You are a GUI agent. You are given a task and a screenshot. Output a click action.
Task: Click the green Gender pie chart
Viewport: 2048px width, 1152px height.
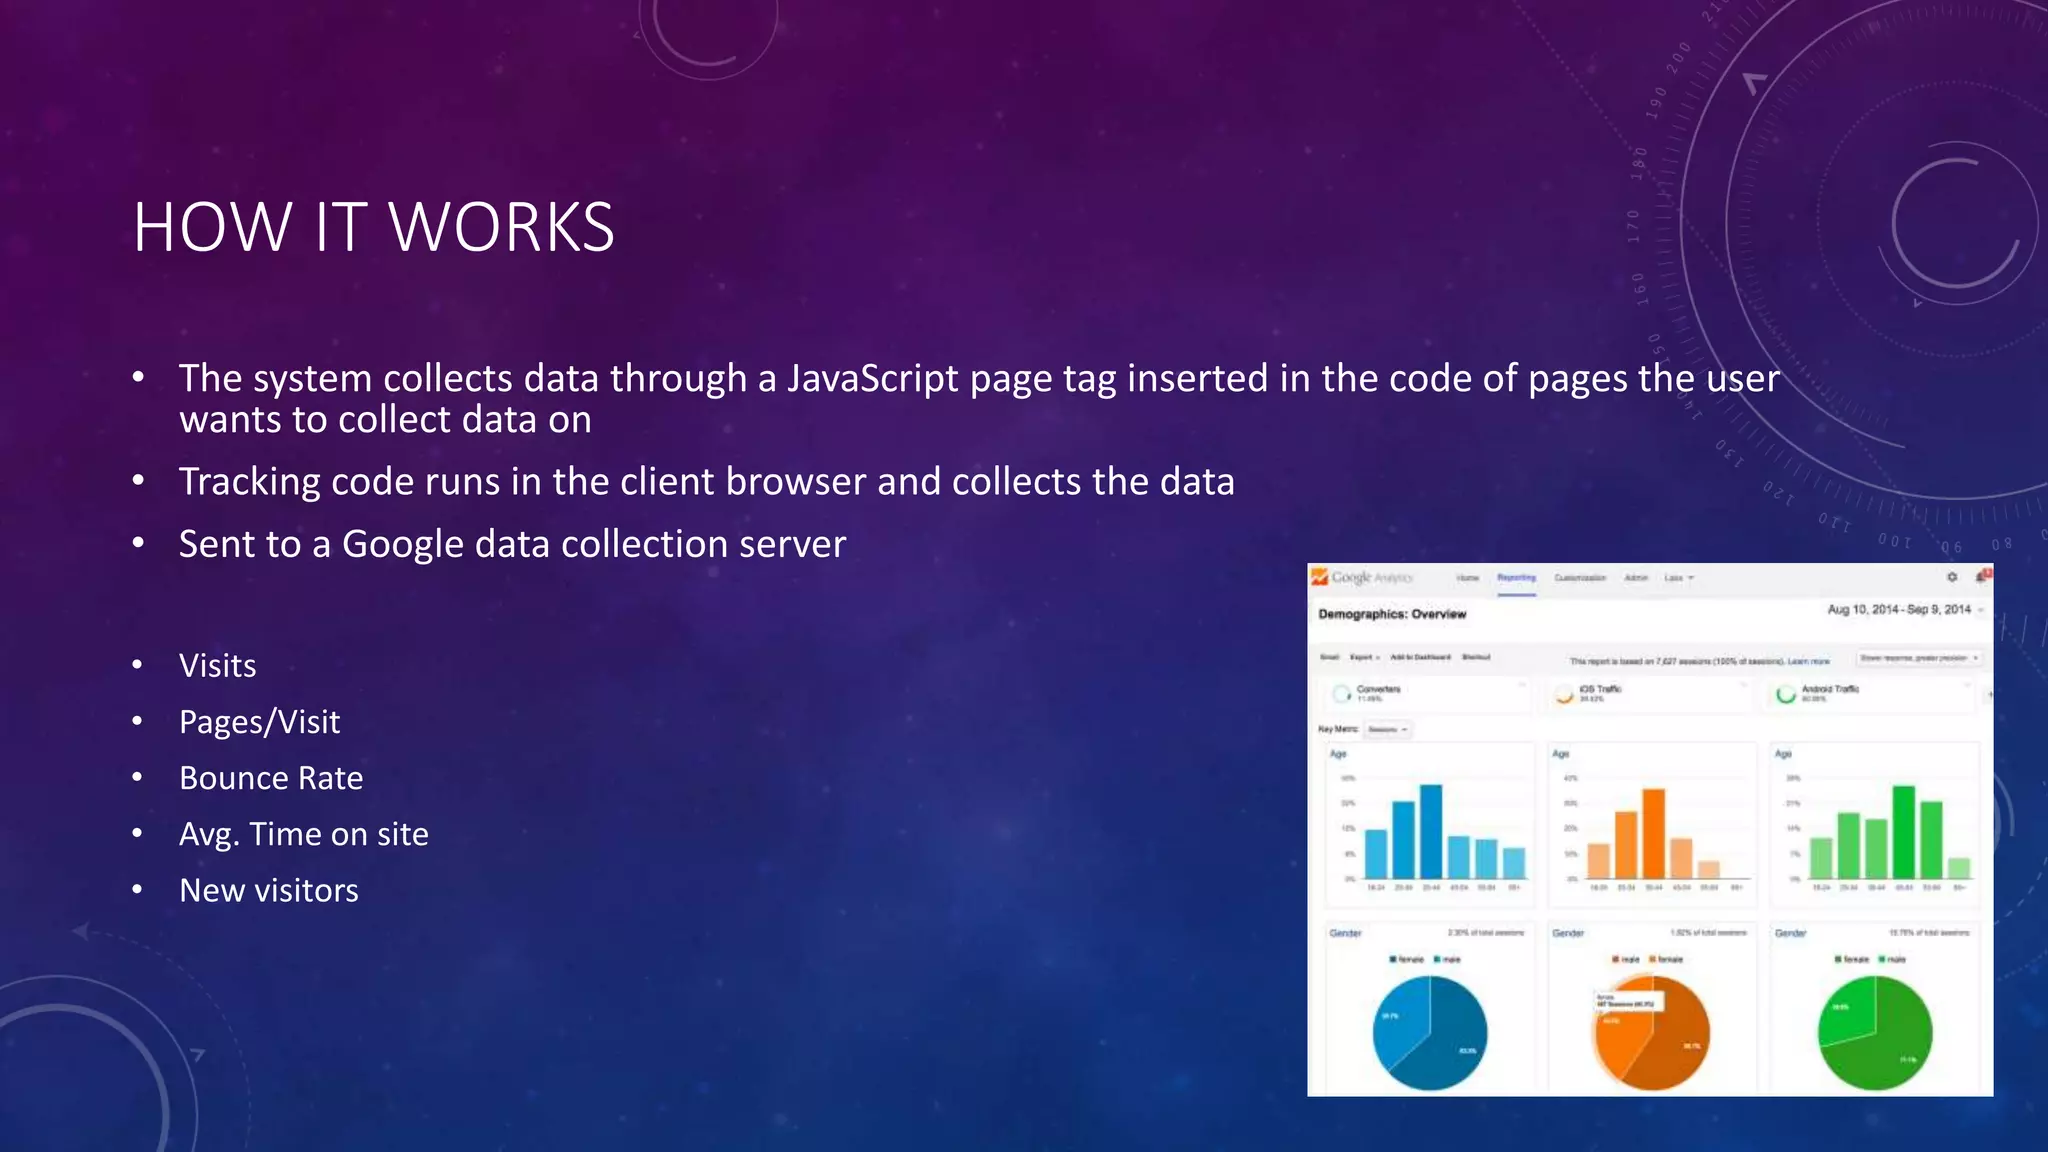tap(1875, 1033)
